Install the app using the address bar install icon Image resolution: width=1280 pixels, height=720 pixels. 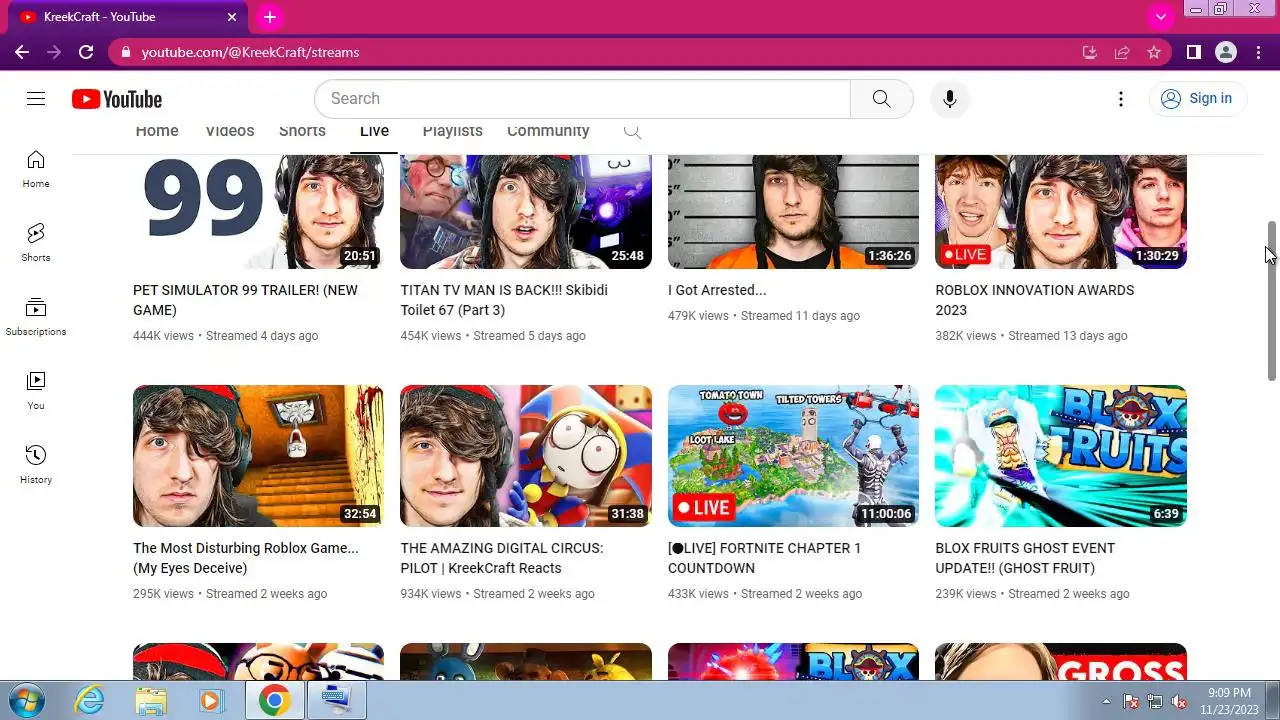(1090, 52)
